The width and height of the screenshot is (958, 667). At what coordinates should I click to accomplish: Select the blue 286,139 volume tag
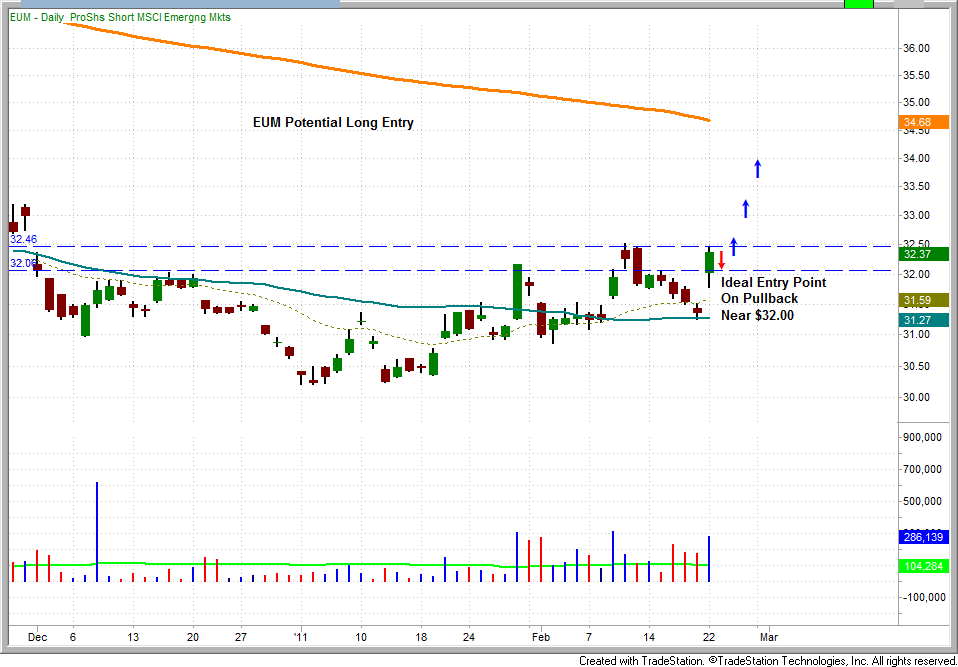[924, 538]
